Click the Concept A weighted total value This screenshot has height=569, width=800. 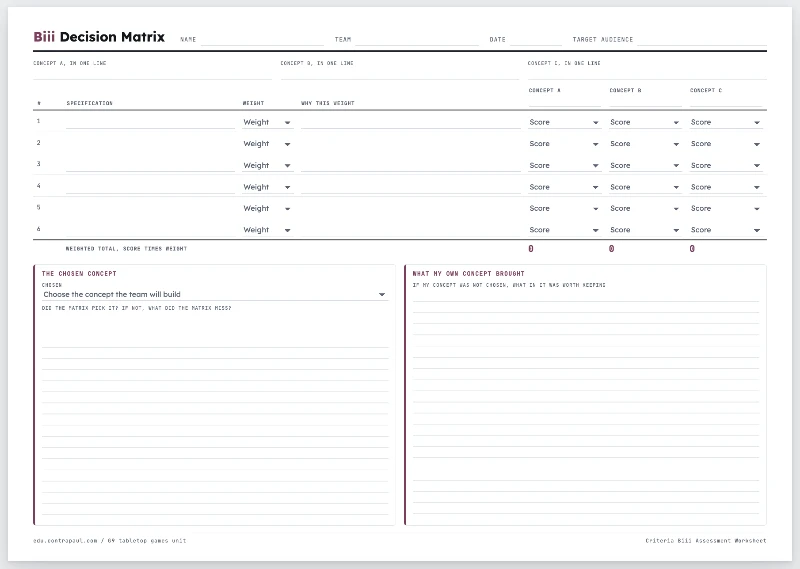(531, 249)
